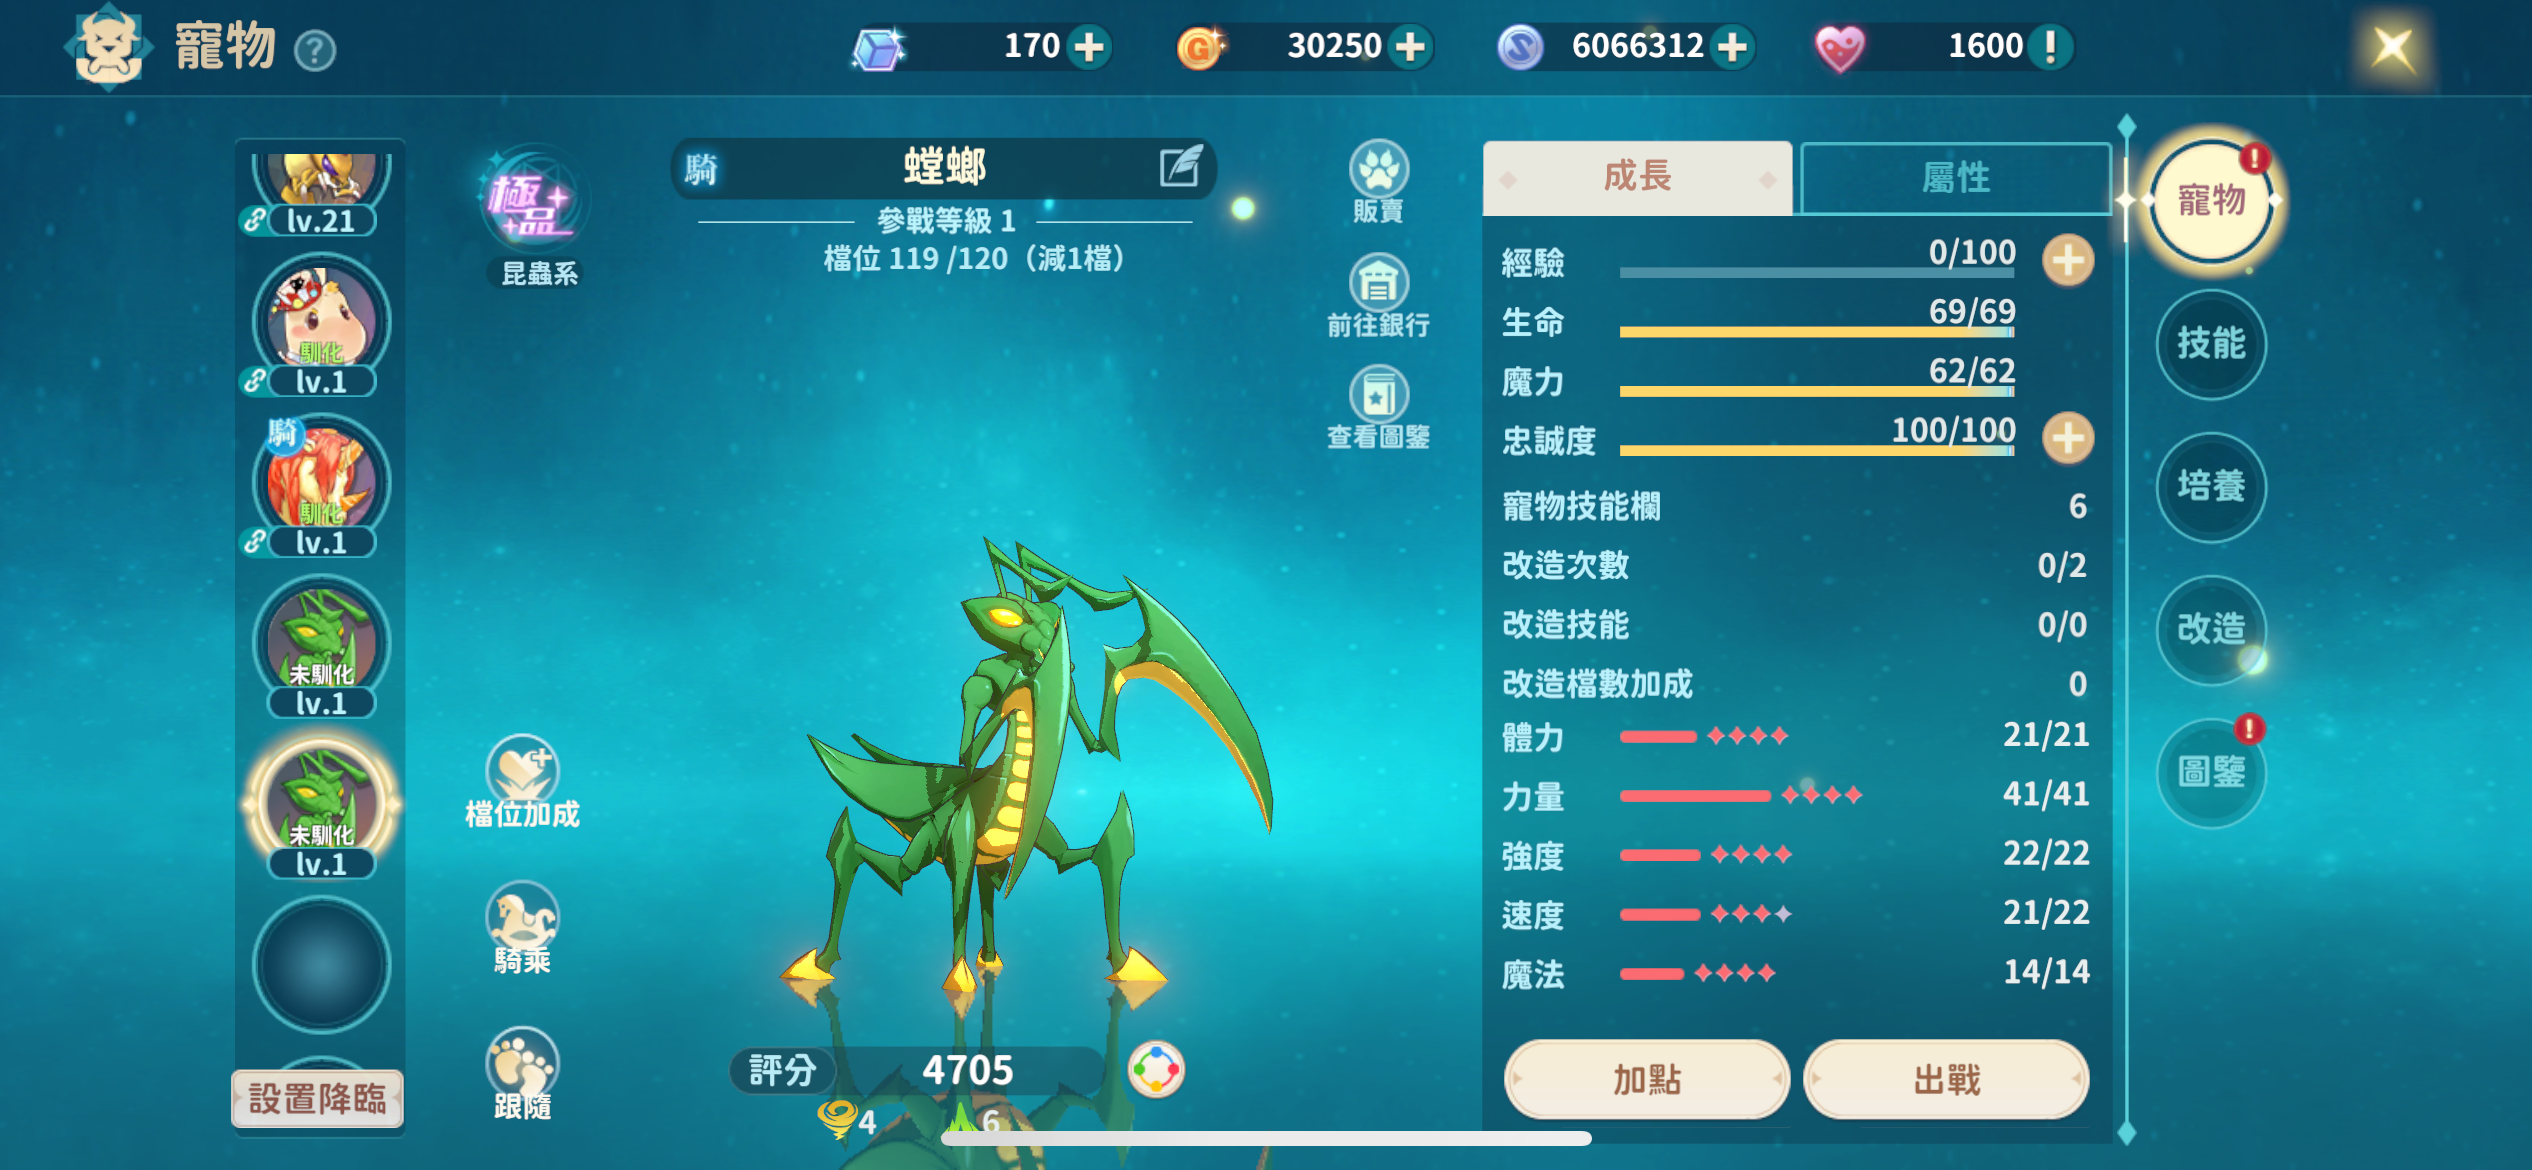Screen dimensions: 2532x1170
Task: Increase loyalty via the plus beside 忠誠度
Action: 2068,438
